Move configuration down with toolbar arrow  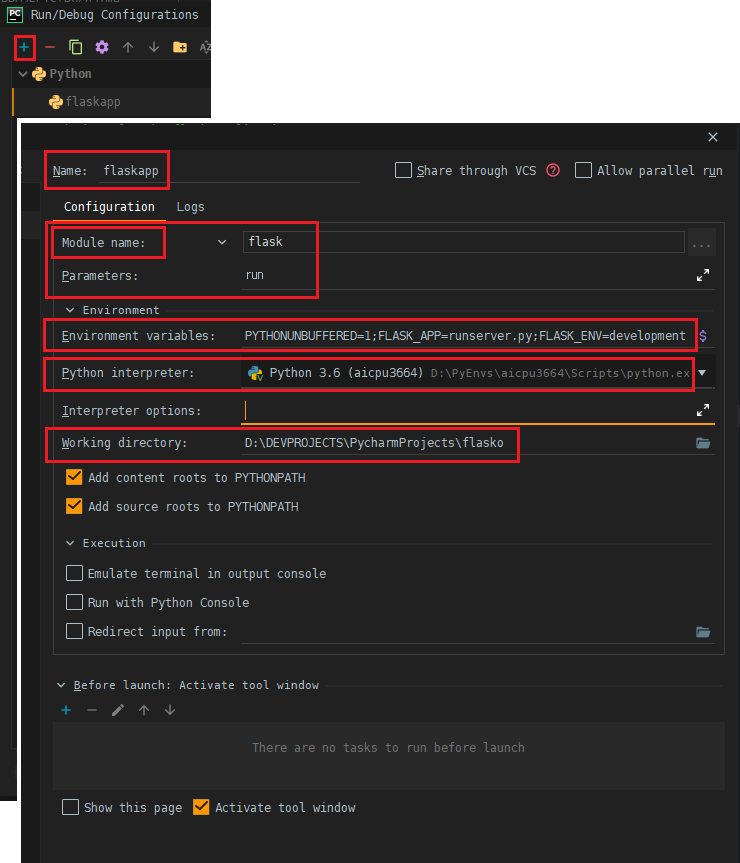(x=154, y=47)
